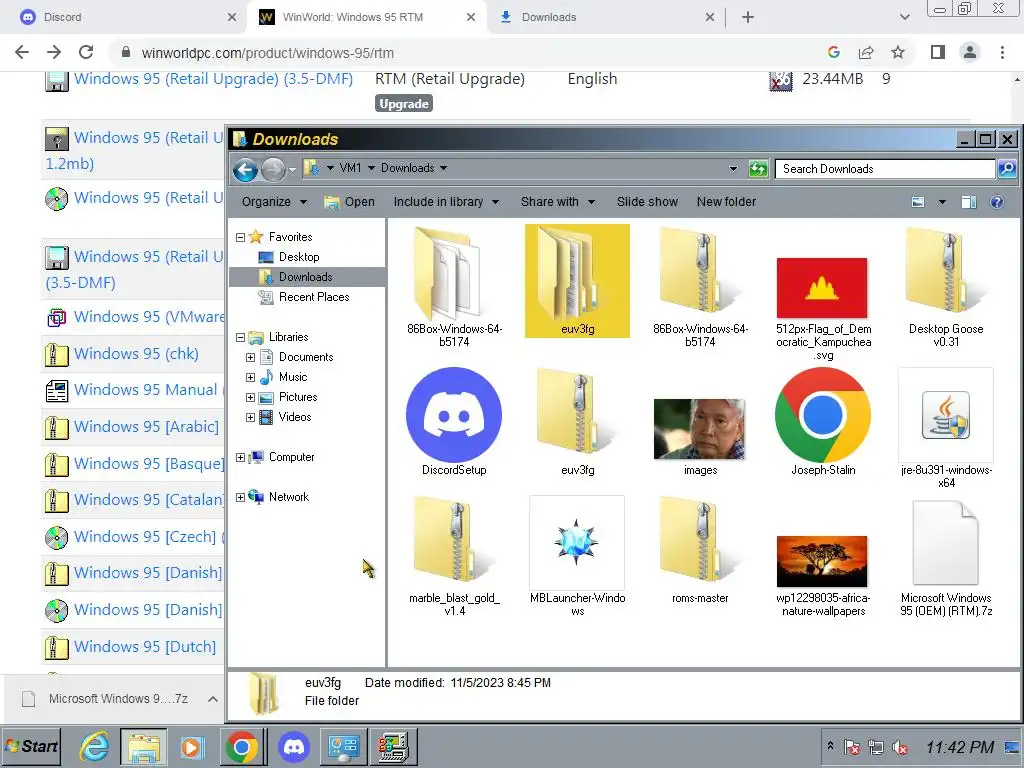Open the Organize dropdown menu
The image size is (1024, 768).
pyautogui.click(x=274, y=202)
